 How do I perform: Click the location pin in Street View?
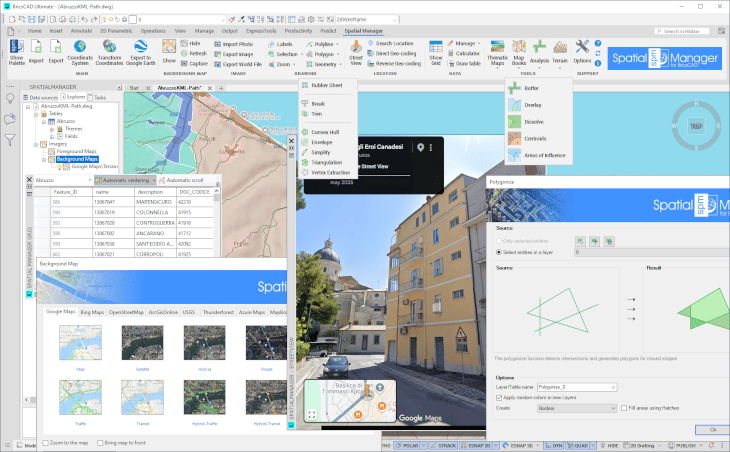(420, 148)
